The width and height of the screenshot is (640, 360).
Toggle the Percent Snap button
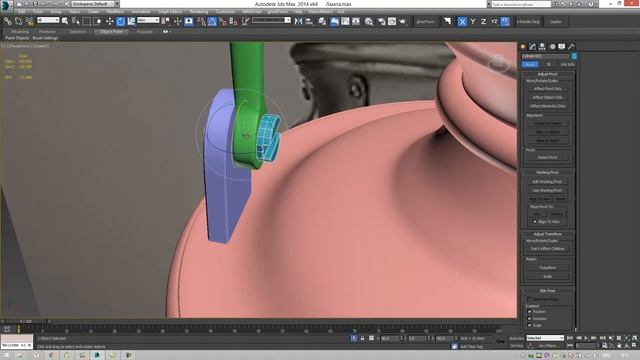click(222, 21)
